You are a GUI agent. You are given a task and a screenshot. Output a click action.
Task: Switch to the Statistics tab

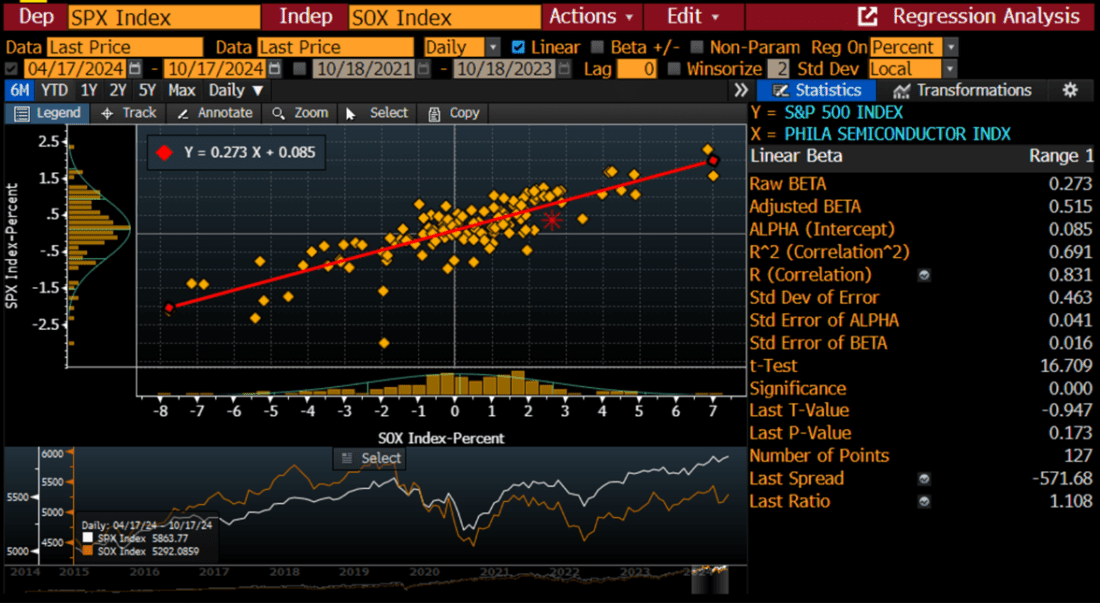click(817, 90)
